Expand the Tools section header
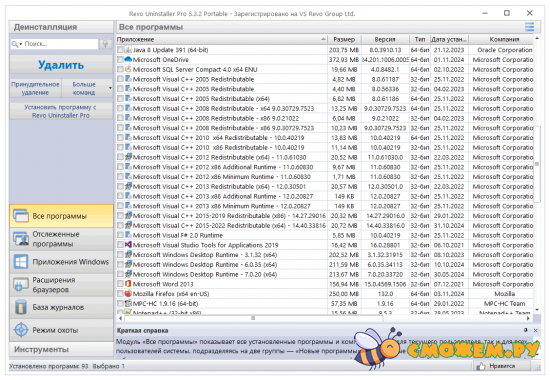Viewport: 550px width, 380px height. (x=61, y=349)
